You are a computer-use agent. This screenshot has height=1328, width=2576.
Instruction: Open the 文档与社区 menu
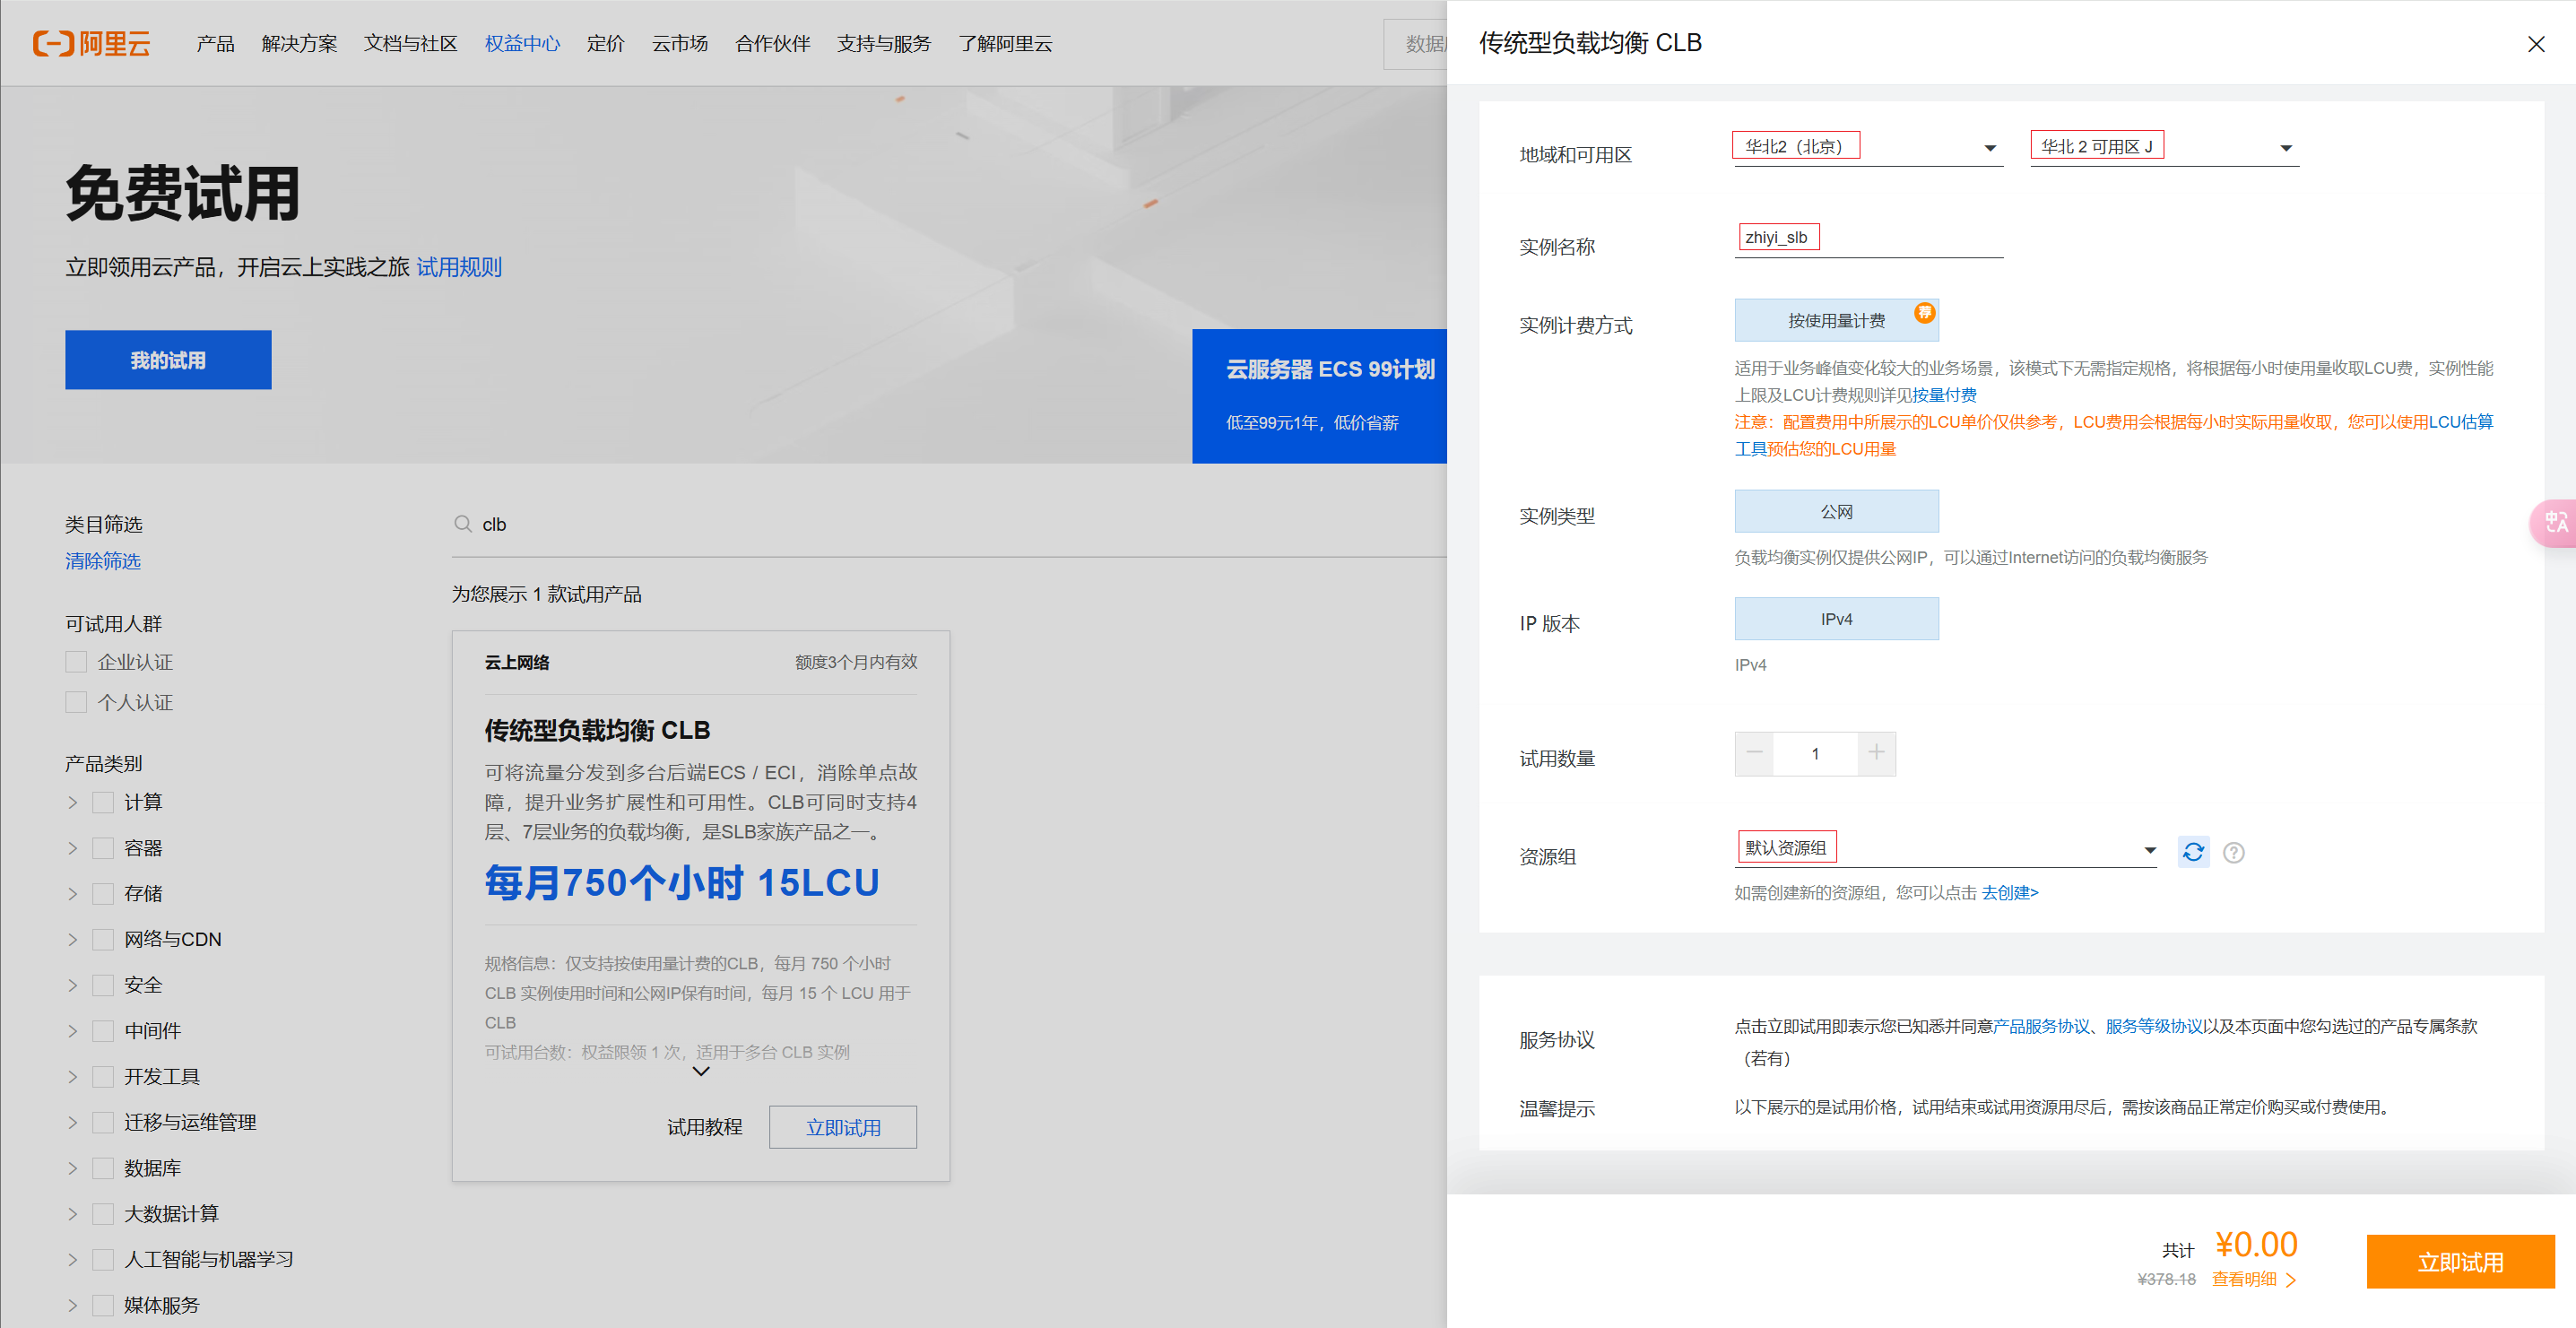coord(410,43)
